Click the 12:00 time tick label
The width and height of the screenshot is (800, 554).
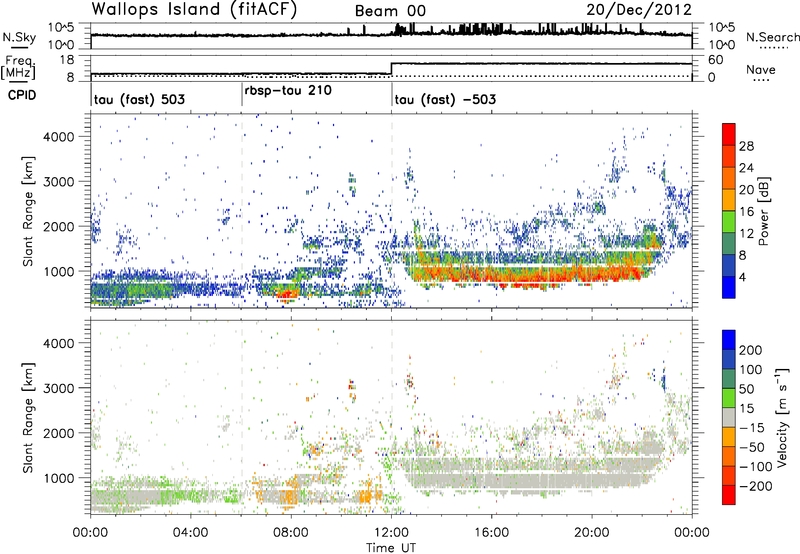(391, 533)
